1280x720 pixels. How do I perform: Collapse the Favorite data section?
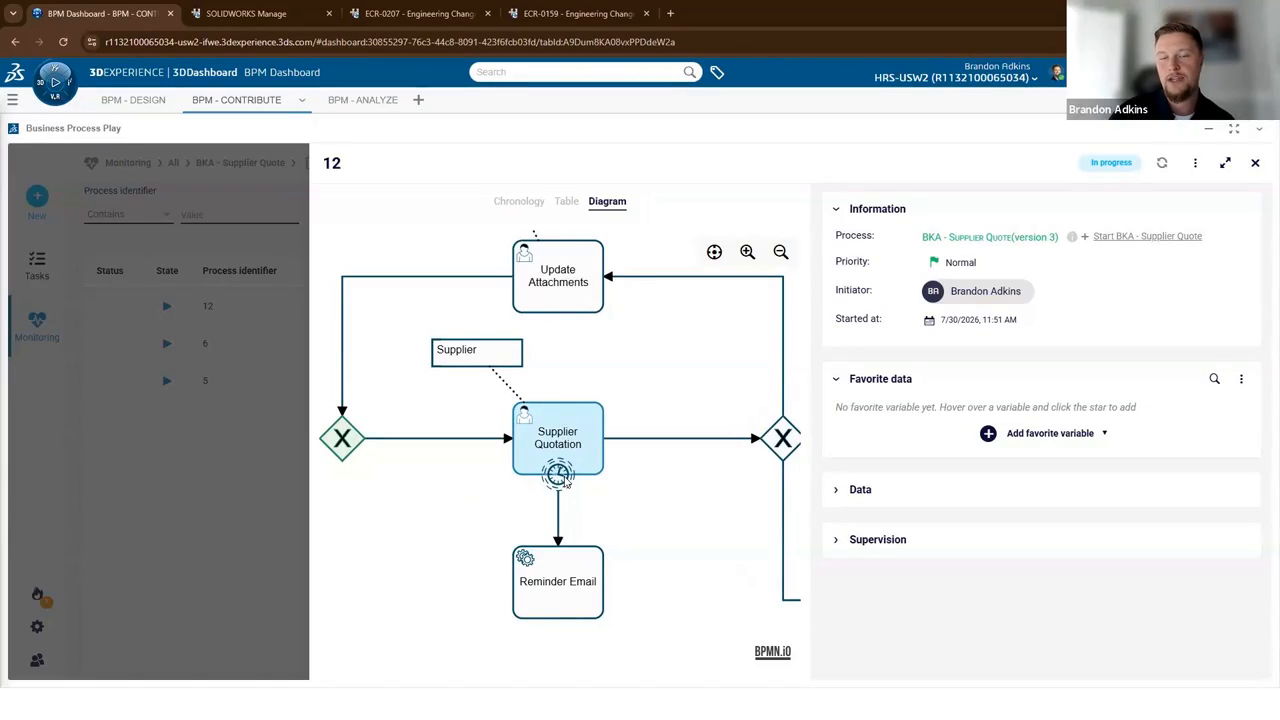836,379
